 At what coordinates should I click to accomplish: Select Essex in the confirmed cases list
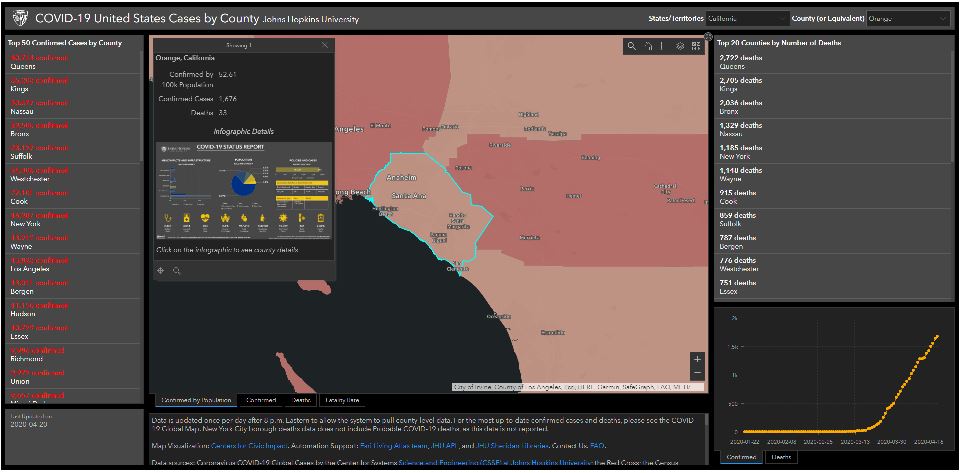(72, 333)
